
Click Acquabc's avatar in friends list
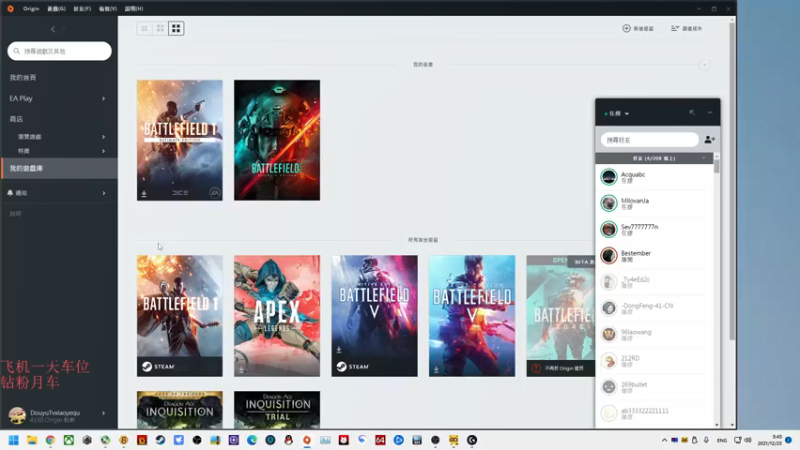point(609,177)
